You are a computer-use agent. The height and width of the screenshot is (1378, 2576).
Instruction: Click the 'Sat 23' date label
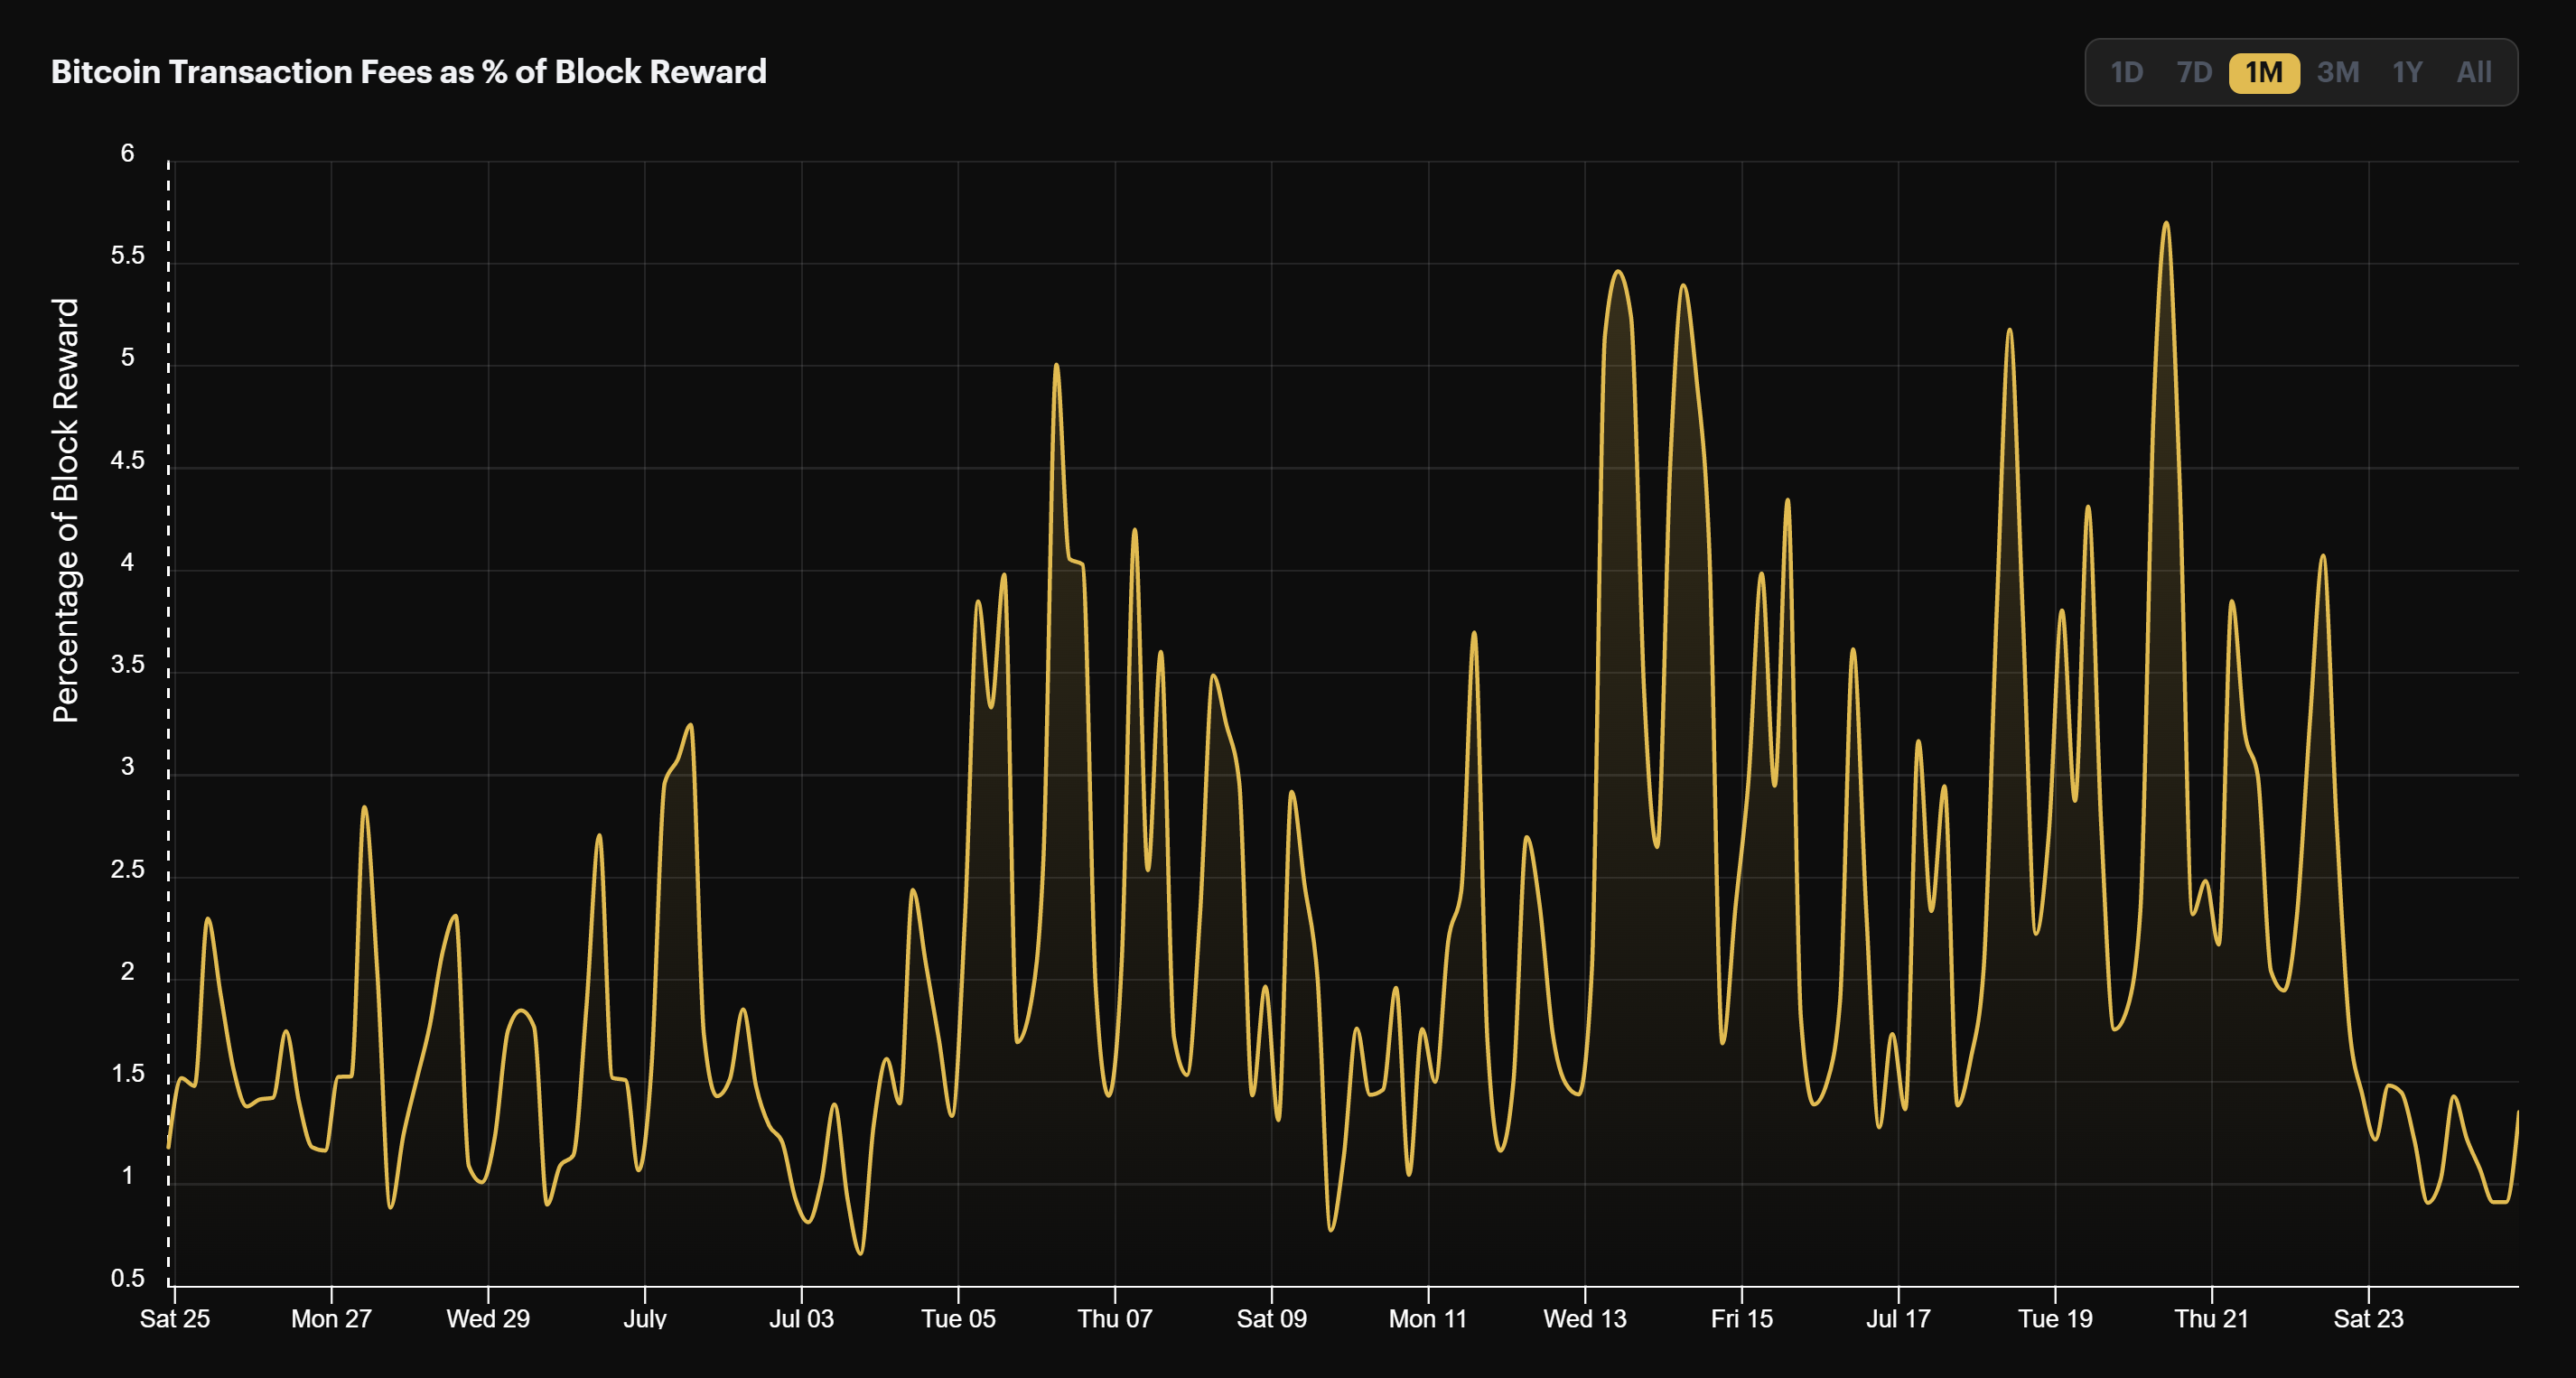(2368, 1318)
